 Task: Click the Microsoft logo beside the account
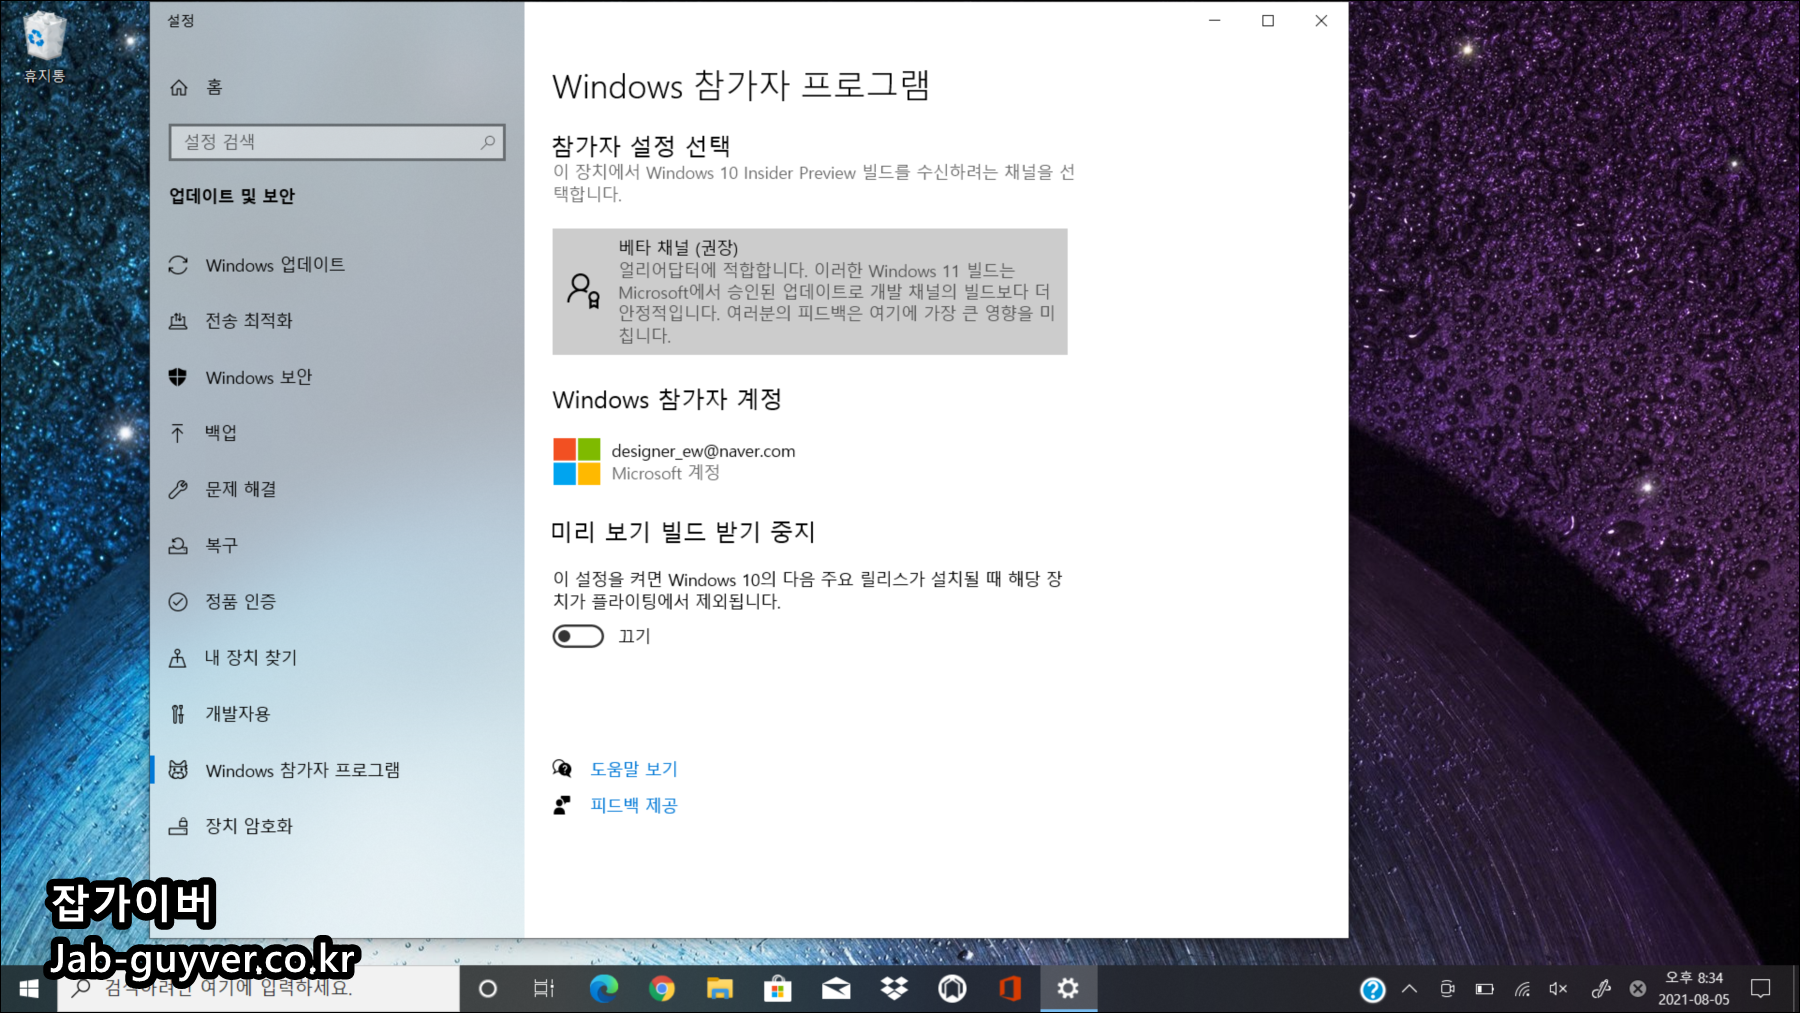[577, 461]
